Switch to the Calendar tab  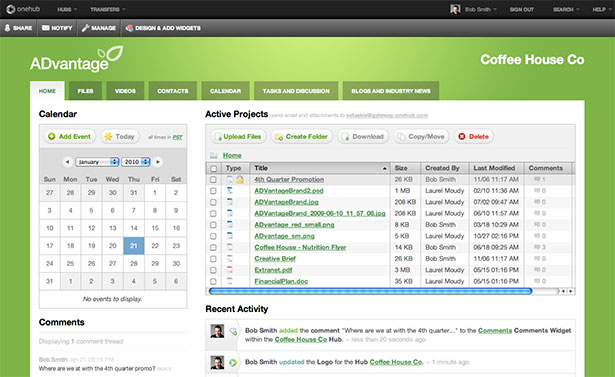(225, 91)
